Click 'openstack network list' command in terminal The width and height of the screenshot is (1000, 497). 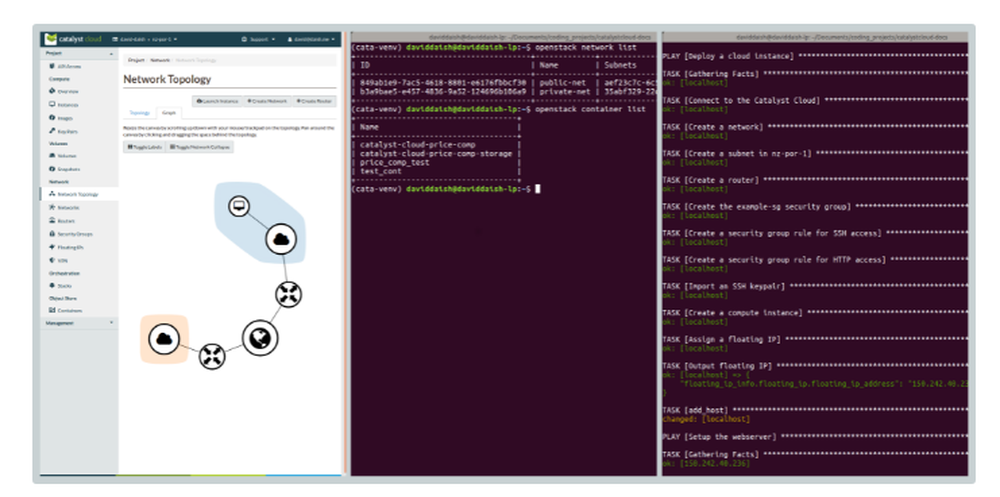click(586, 47)
